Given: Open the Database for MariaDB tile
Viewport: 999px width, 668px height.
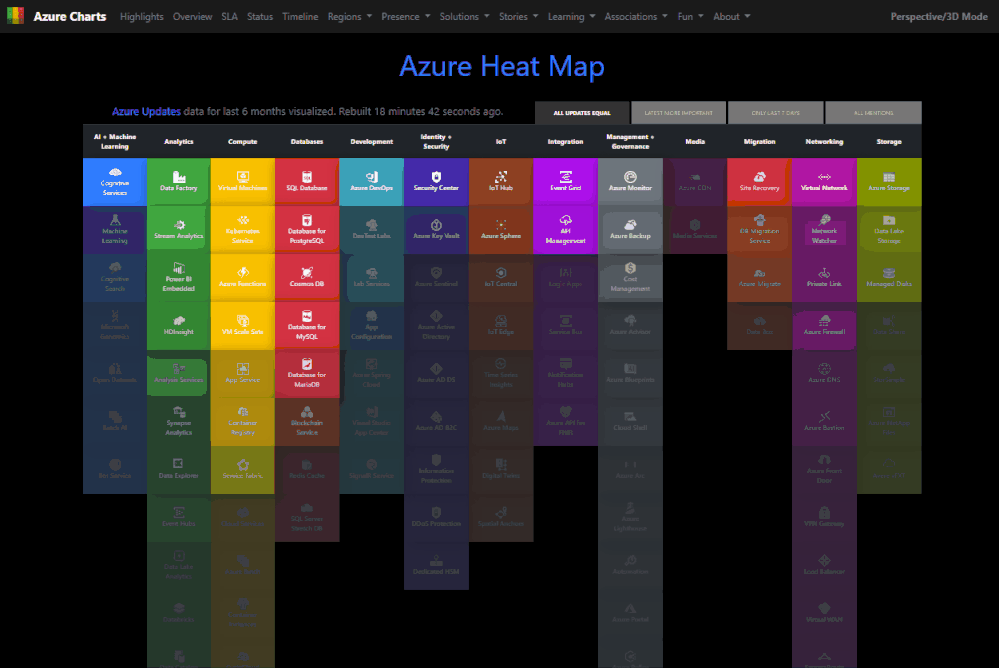Looking at the screenshot, I should click(307, 374).
